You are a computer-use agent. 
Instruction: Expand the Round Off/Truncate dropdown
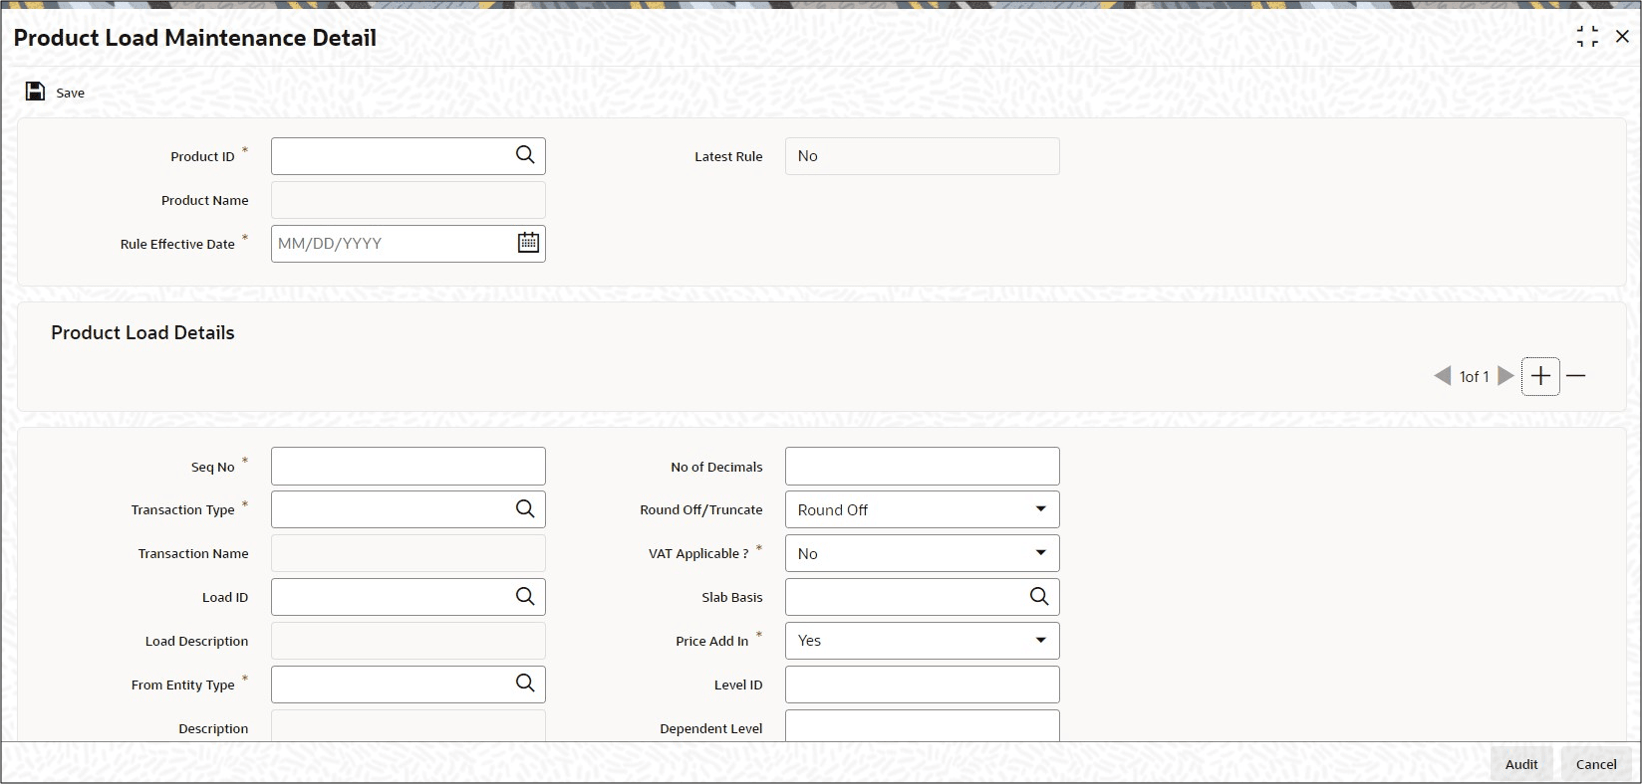[1041, 510]
